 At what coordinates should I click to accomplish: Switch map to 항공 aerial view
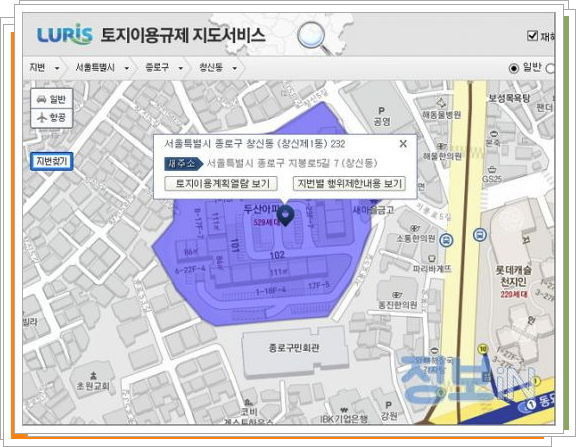52,118
